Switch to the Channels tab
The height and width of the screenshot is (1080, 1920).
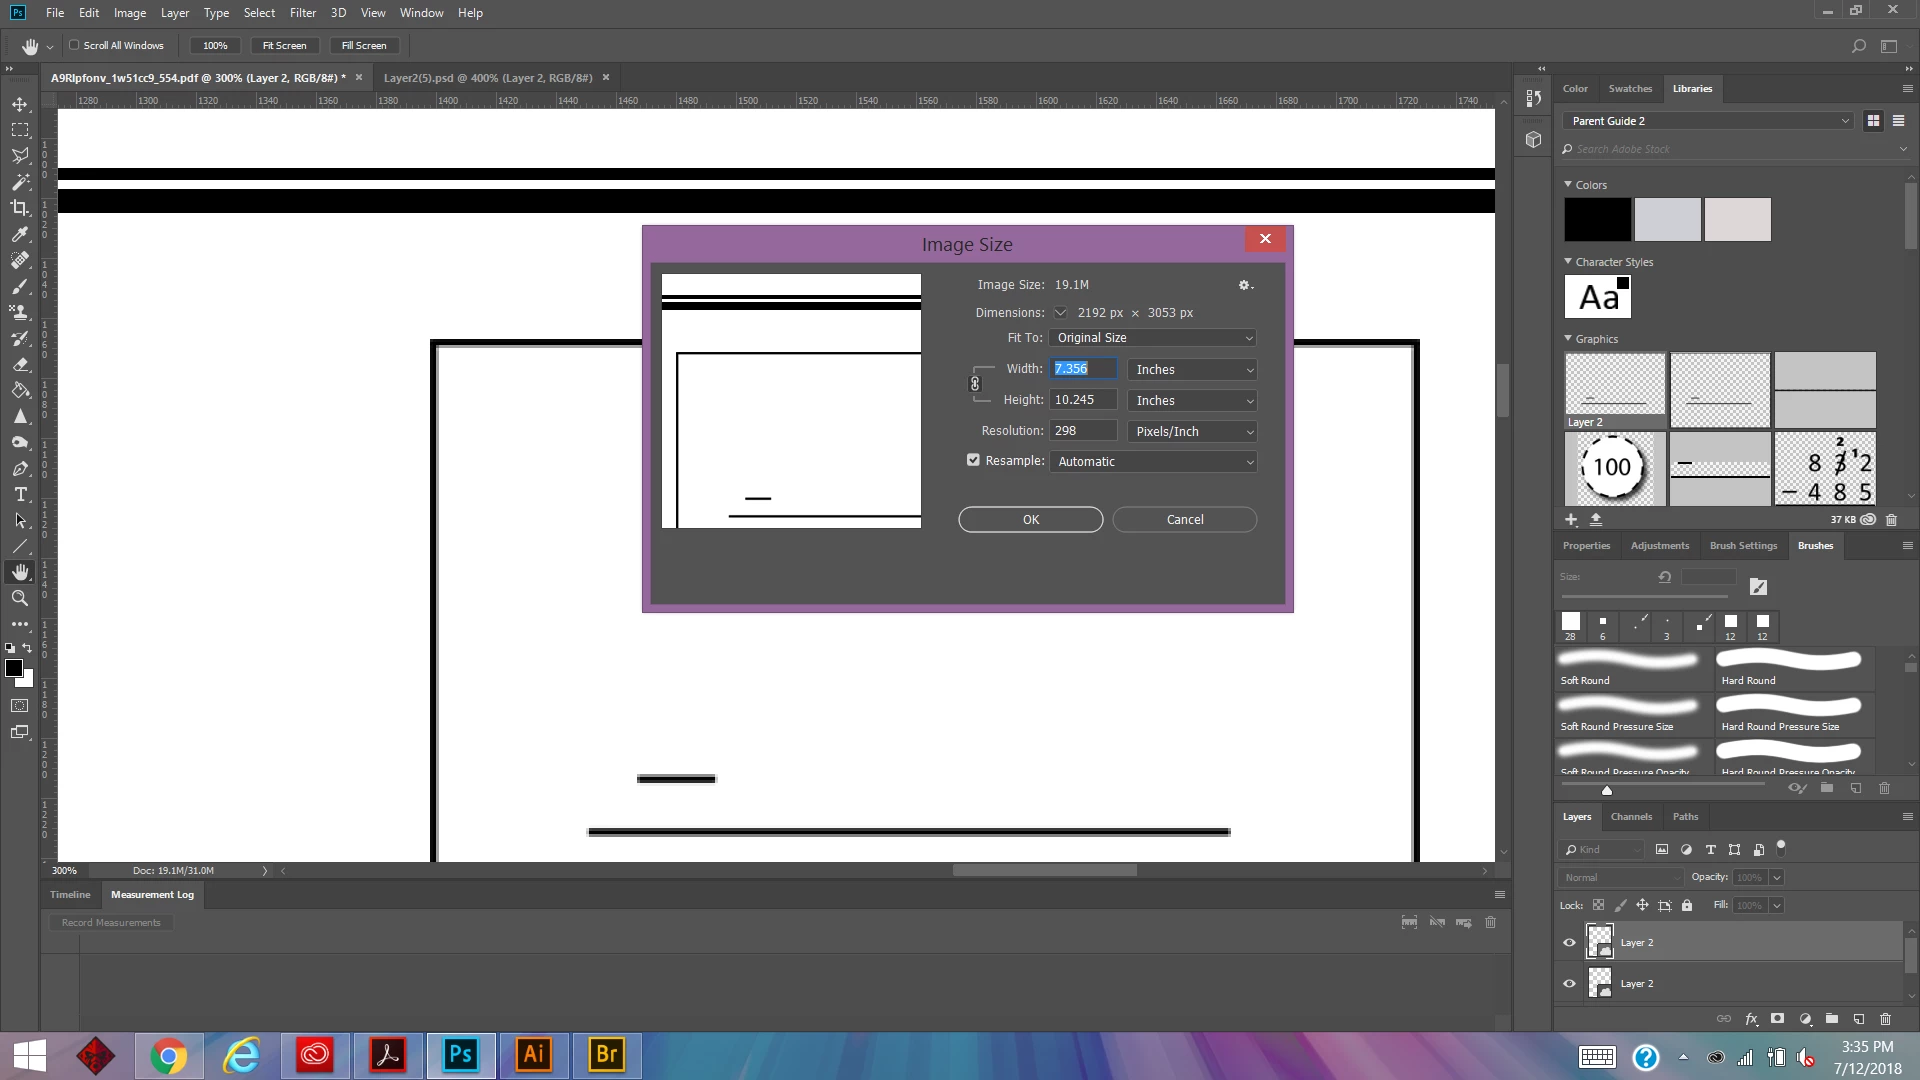pyautogui.click(x=1631, y=817)
